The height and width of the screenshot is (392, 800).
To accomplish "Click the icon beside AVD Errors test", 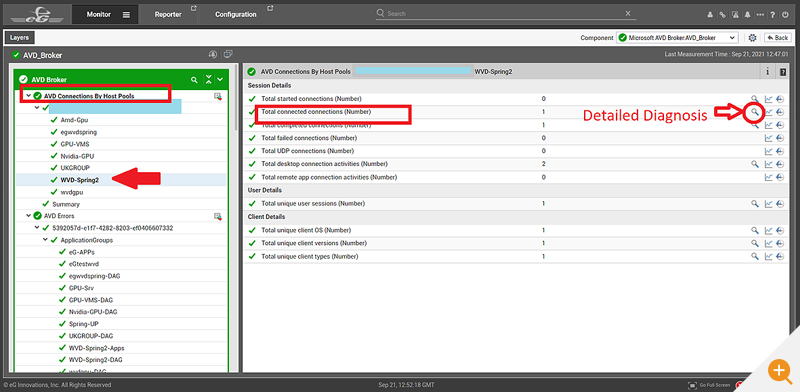I will [218, 216].
